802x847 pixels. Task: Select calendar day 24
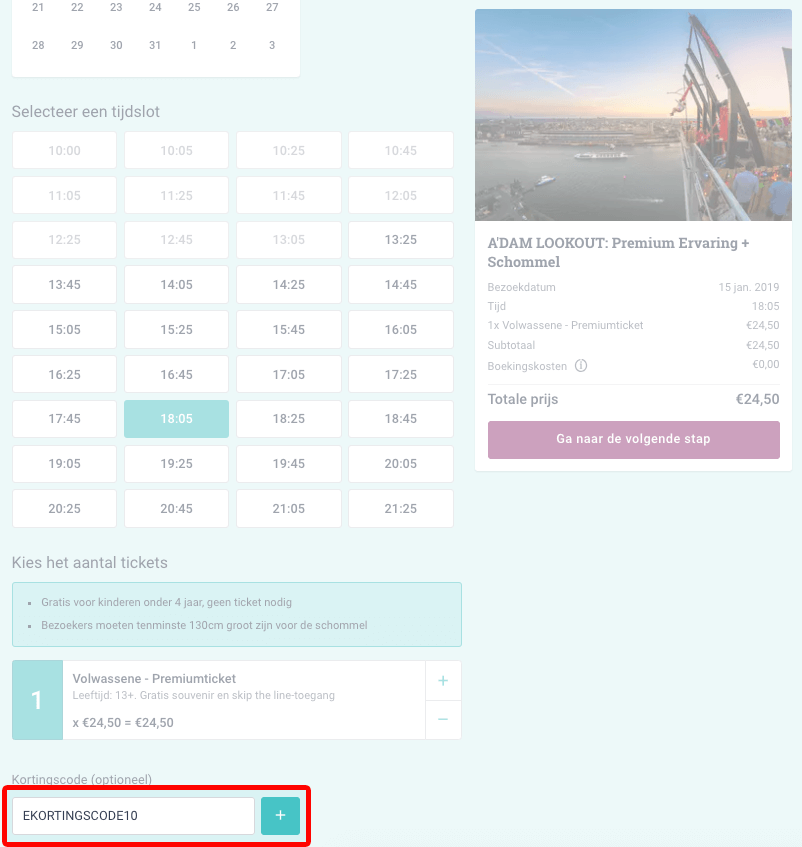[155, 8]
